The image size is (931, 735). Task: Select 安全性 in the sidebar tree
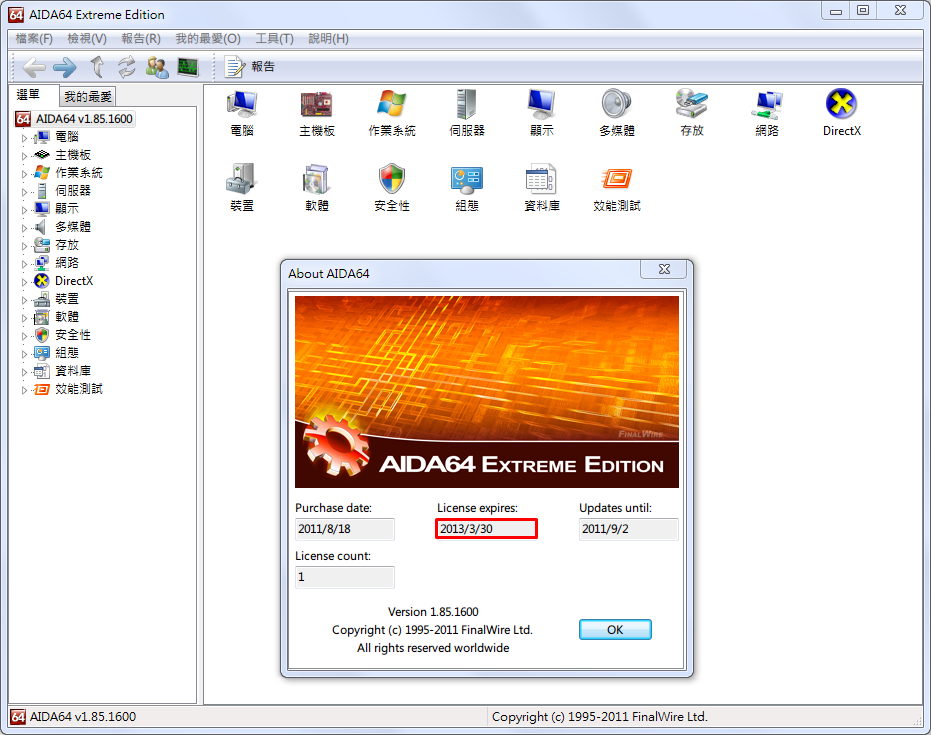[x=72, y=335]
